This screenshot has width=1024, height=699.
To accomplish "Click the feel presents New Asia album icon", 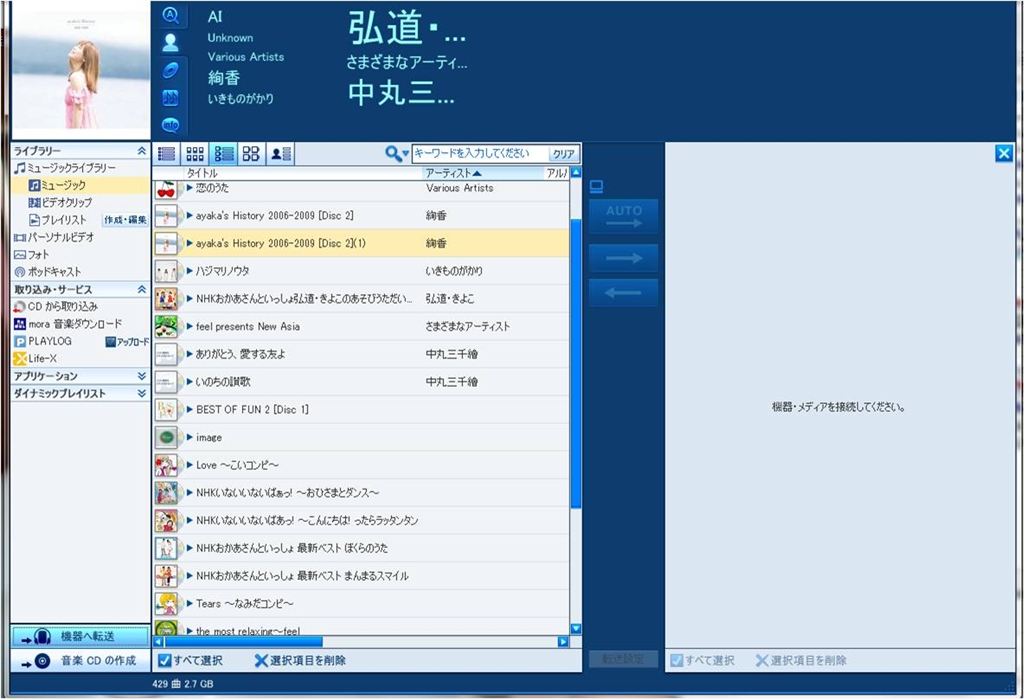I will coord(167,327).
